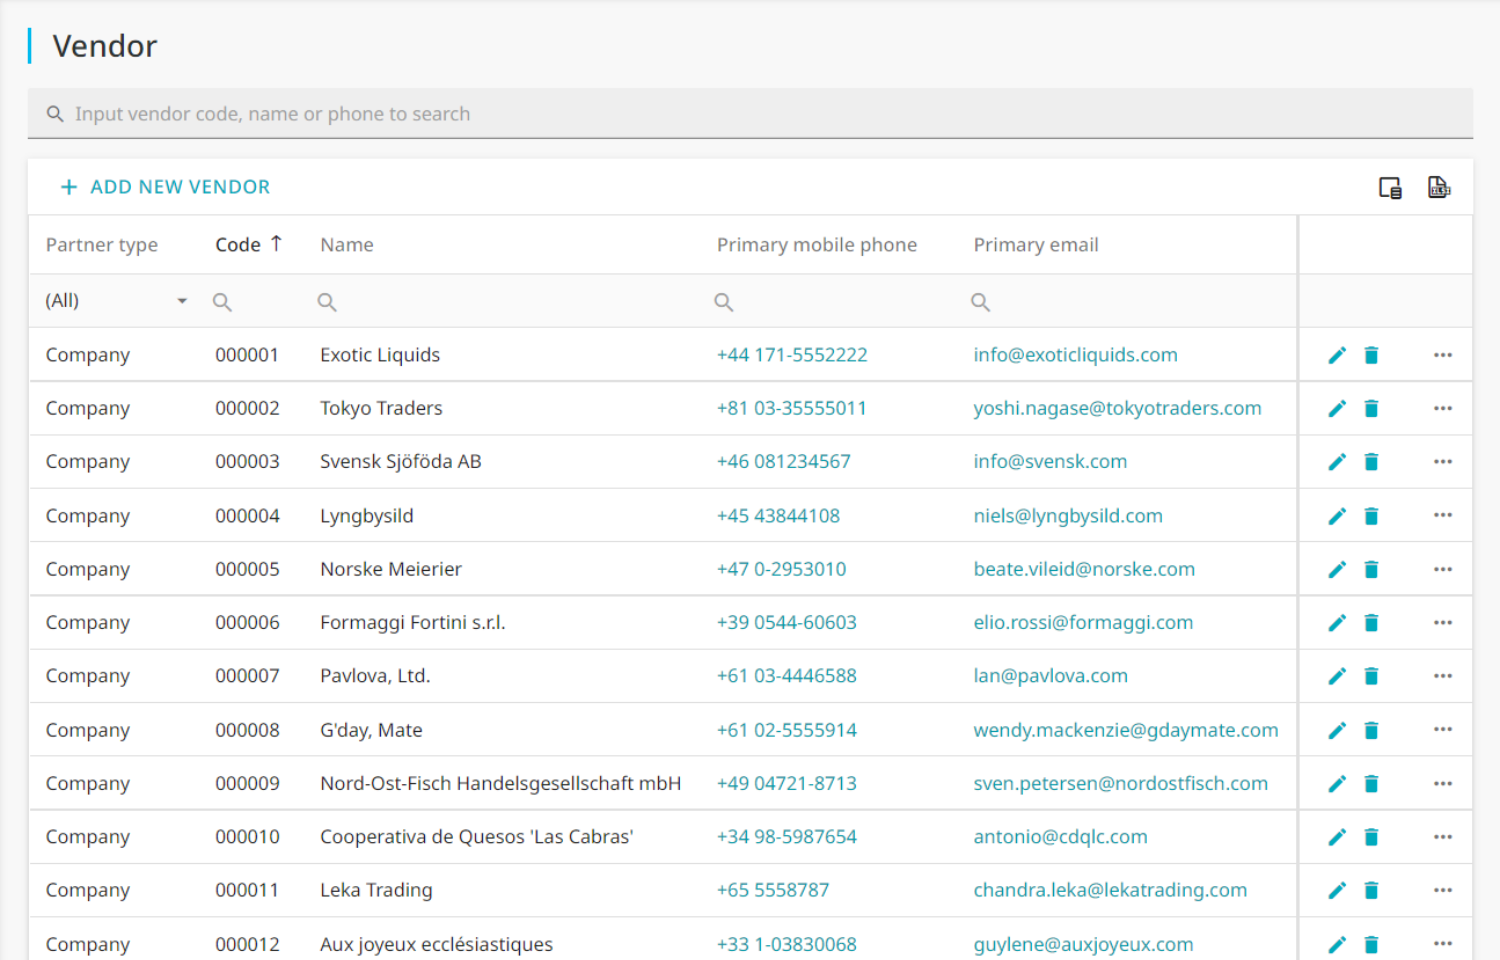
Task: Click phone number +46 081234567
Action: [x=784, y=461]
